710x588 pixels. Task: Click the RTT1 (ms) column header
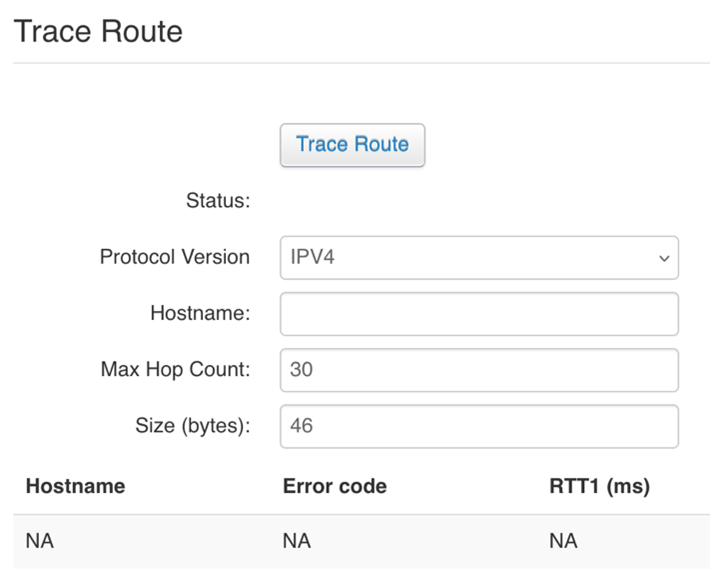point(599,486)
